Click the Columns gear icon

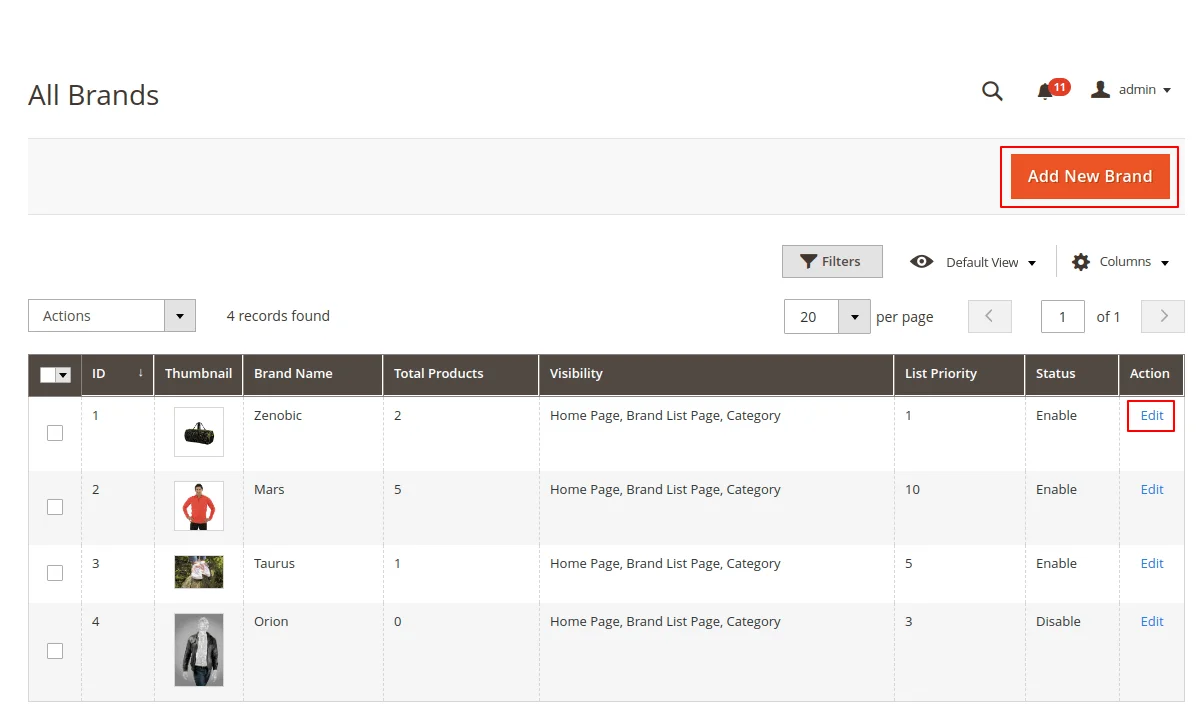1080,262
